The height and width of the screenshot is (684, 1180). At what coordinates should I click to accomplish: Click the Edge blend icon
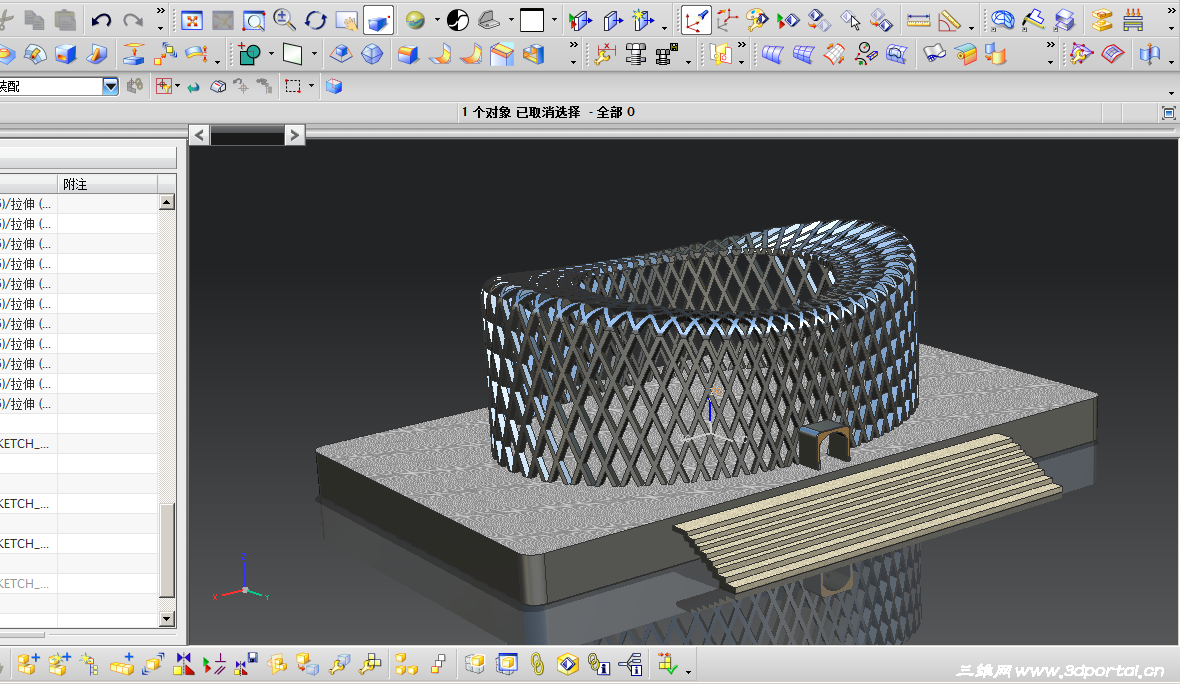pyautogui.click(x=409, y=54)
